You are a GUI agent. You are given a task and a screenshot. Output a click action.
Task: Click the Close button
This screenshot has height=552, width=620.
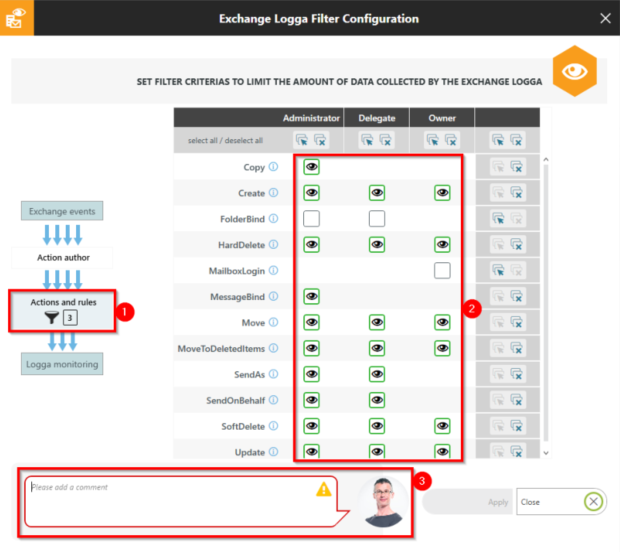(561, 502)
